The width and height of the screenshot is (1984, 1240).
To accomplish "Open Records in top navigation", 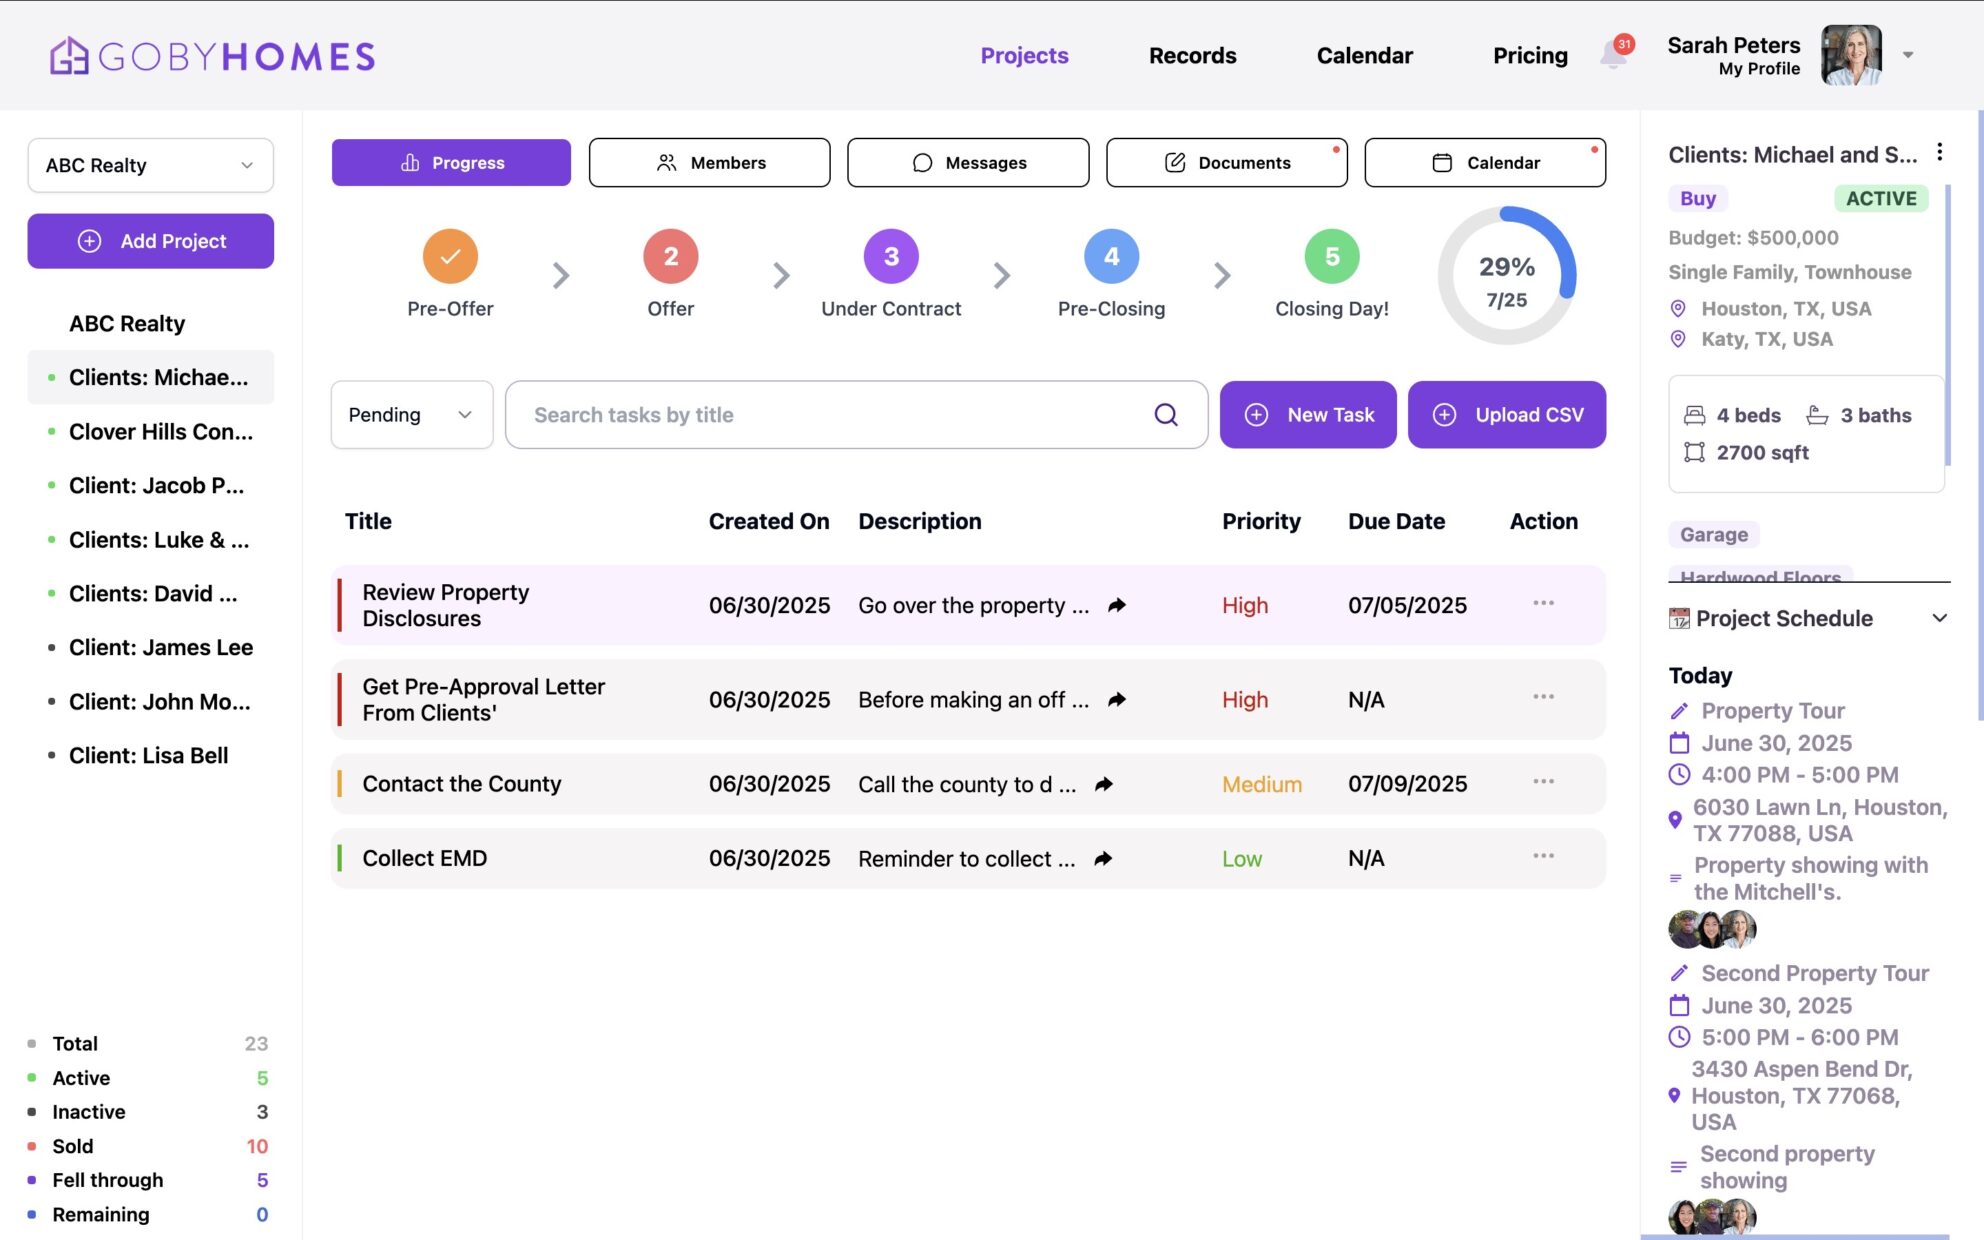I will point(1192,55).
